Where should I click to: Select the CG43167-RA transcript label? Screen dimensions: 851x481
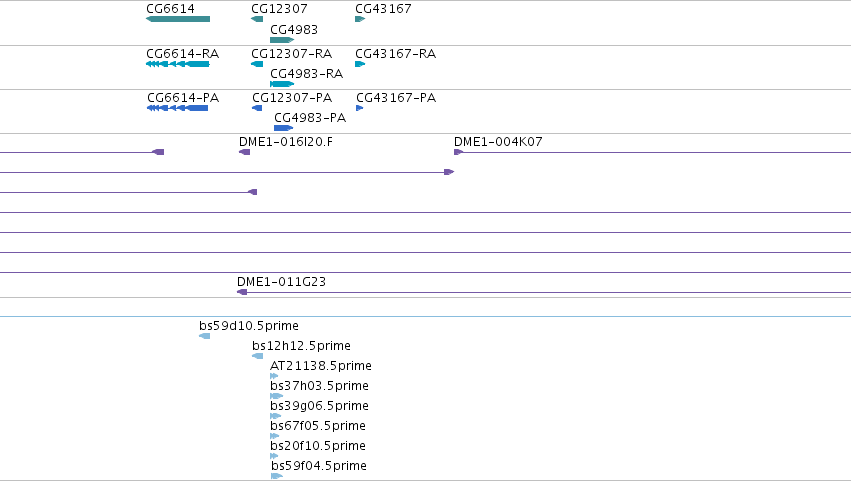point(396,54)
